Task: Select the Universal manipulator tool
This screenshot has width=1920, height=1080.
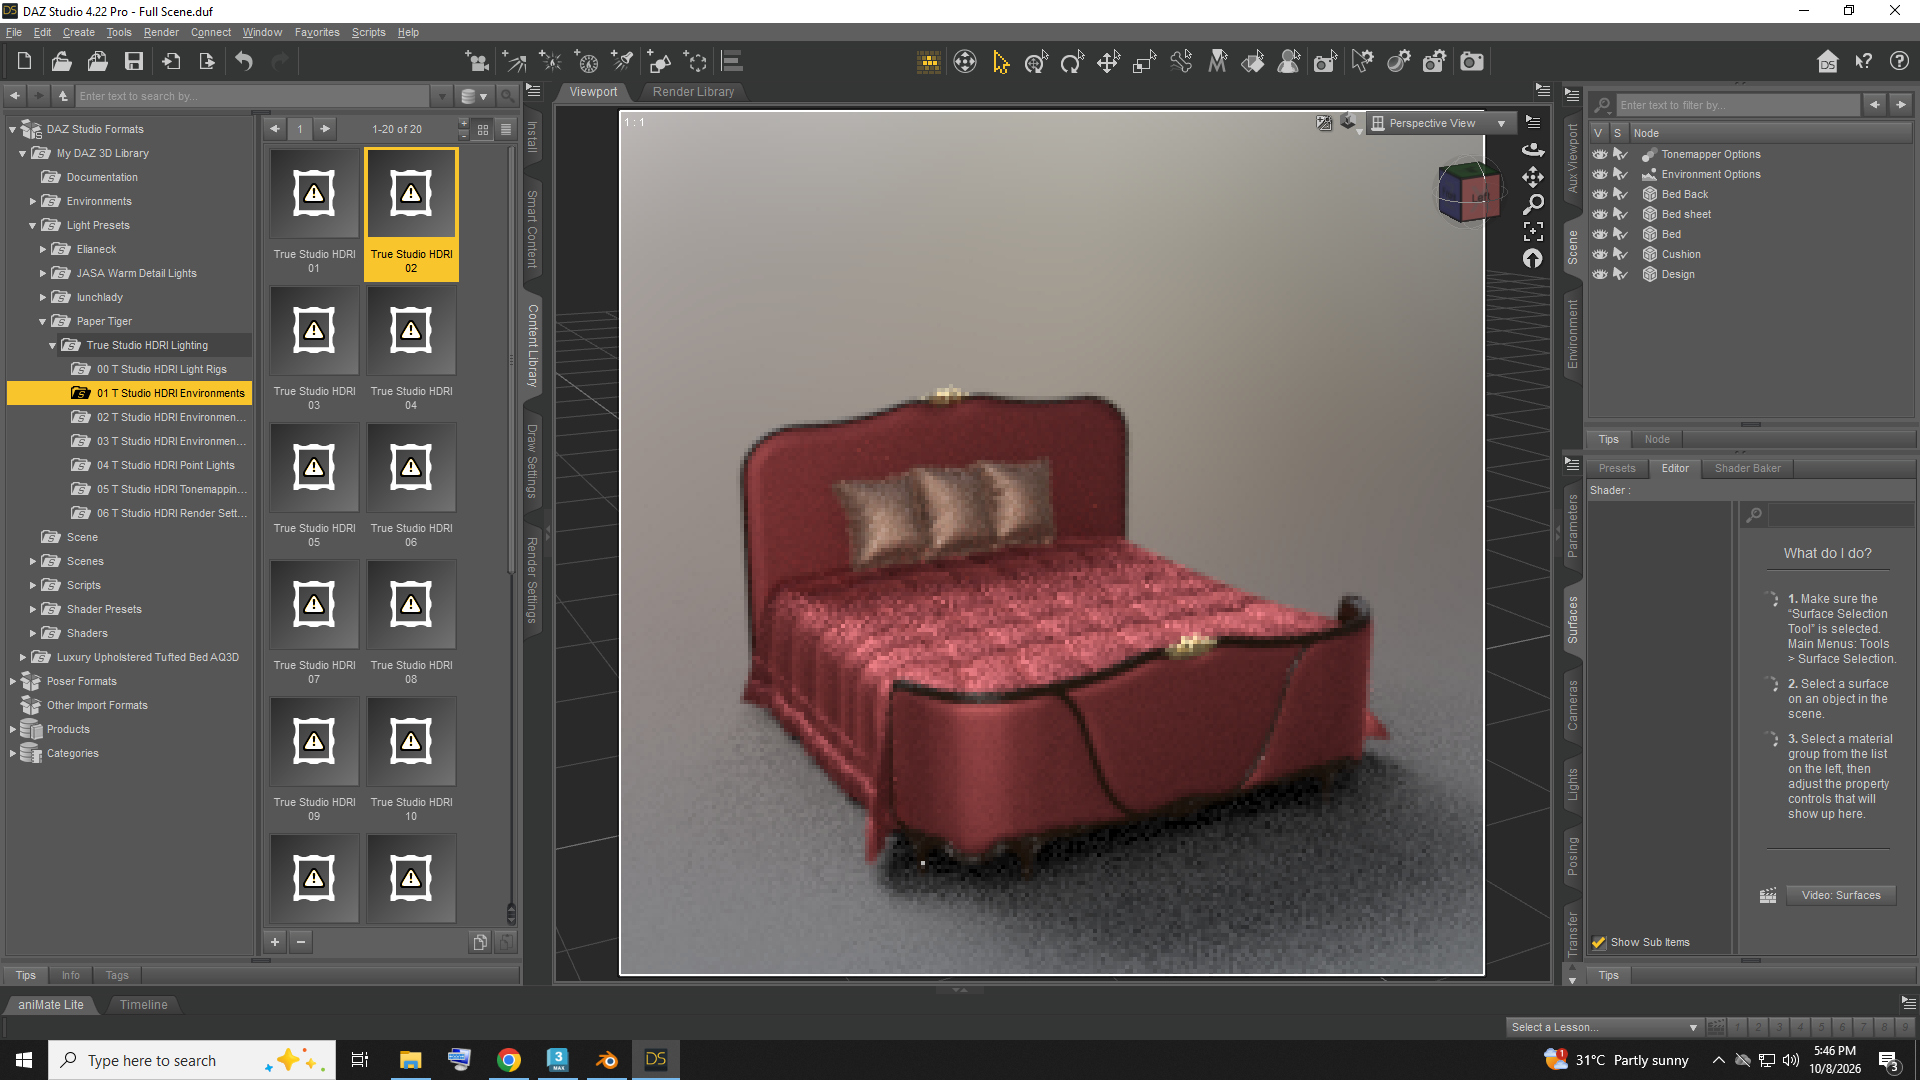Action: (1036, 62)
